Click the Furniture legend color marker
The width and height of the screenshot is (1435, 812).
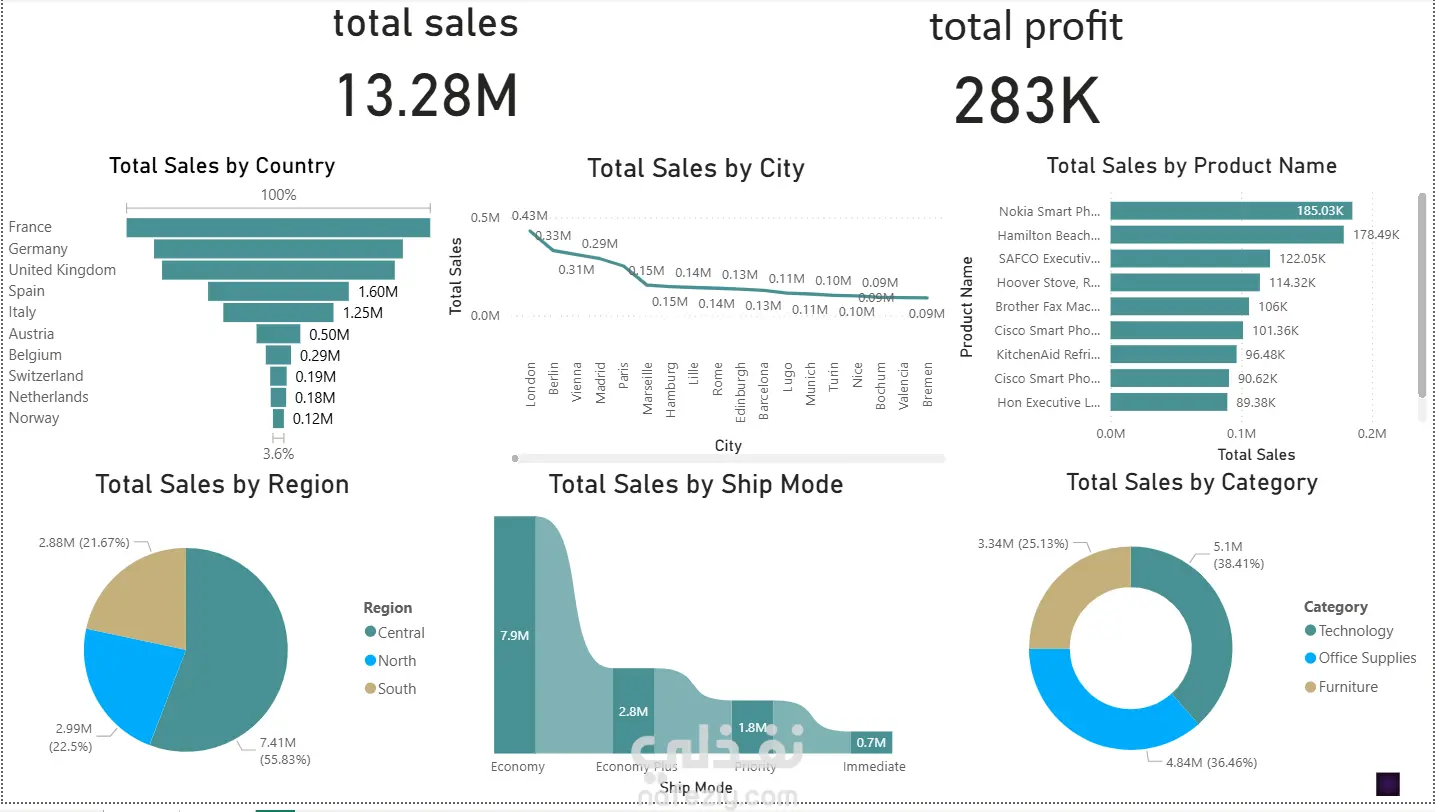coord(1310,686)
